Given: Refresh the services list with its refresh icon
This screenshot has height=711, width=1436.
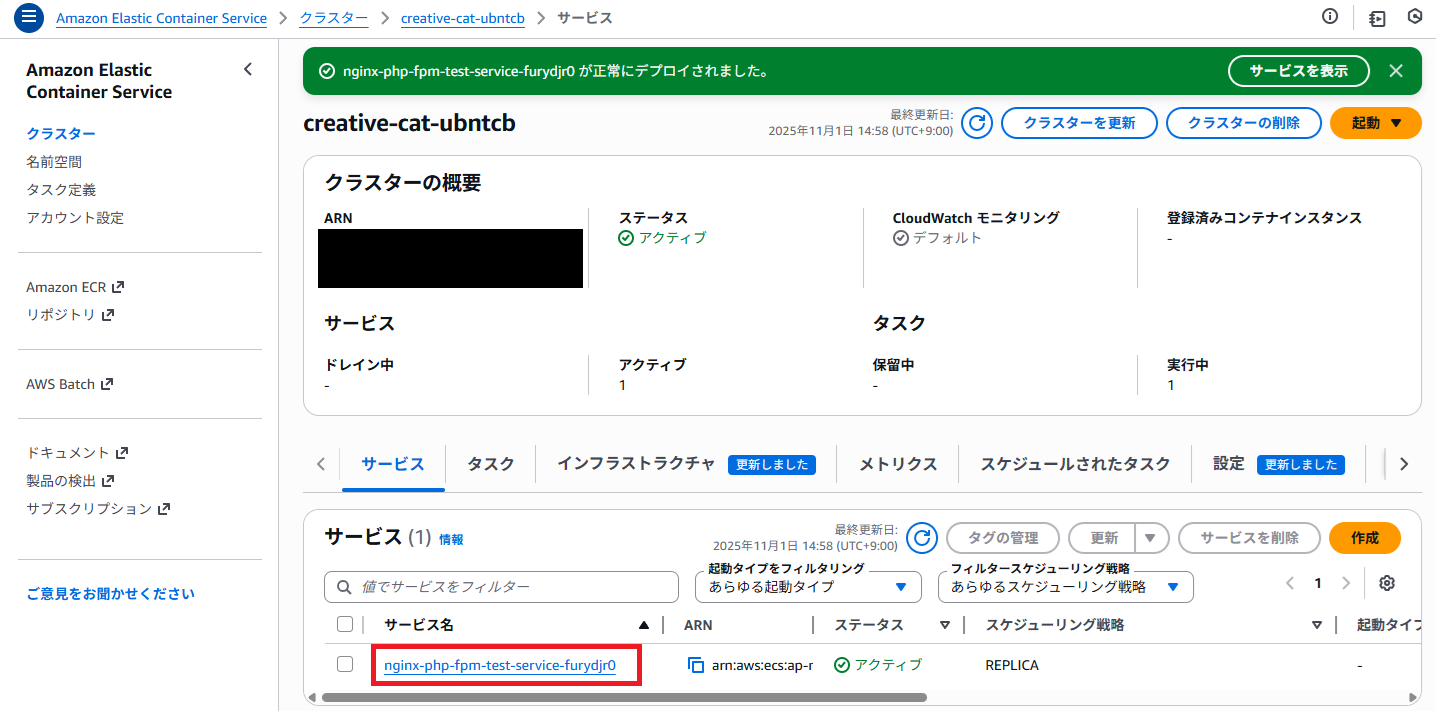Looking at the screenshot, I should (x=921, y=538).
